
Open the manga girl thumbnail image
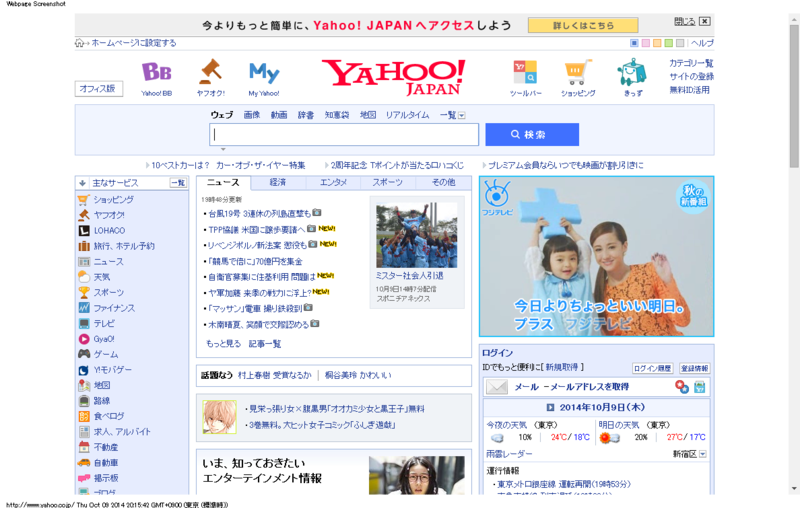219,417
